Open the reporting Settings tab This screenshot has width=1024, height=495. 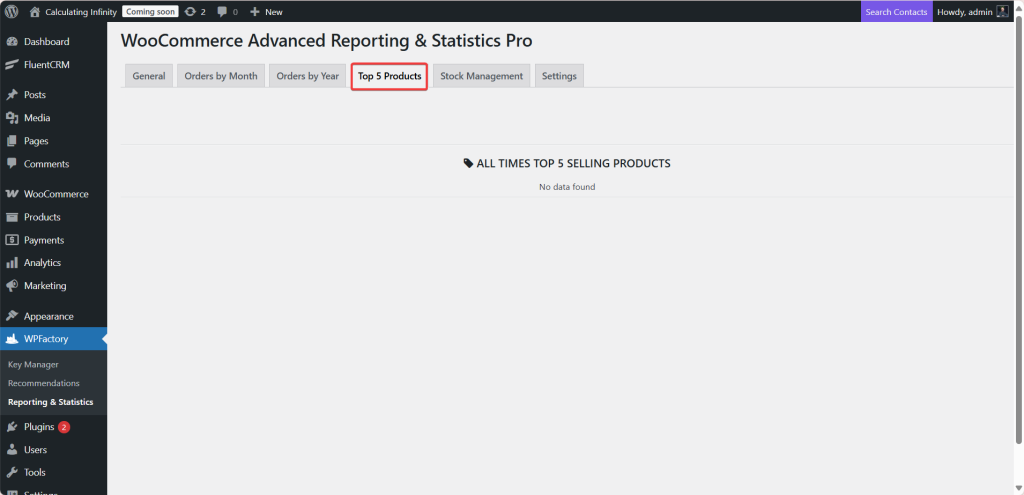pyautogui.click(x=559, y=76)
